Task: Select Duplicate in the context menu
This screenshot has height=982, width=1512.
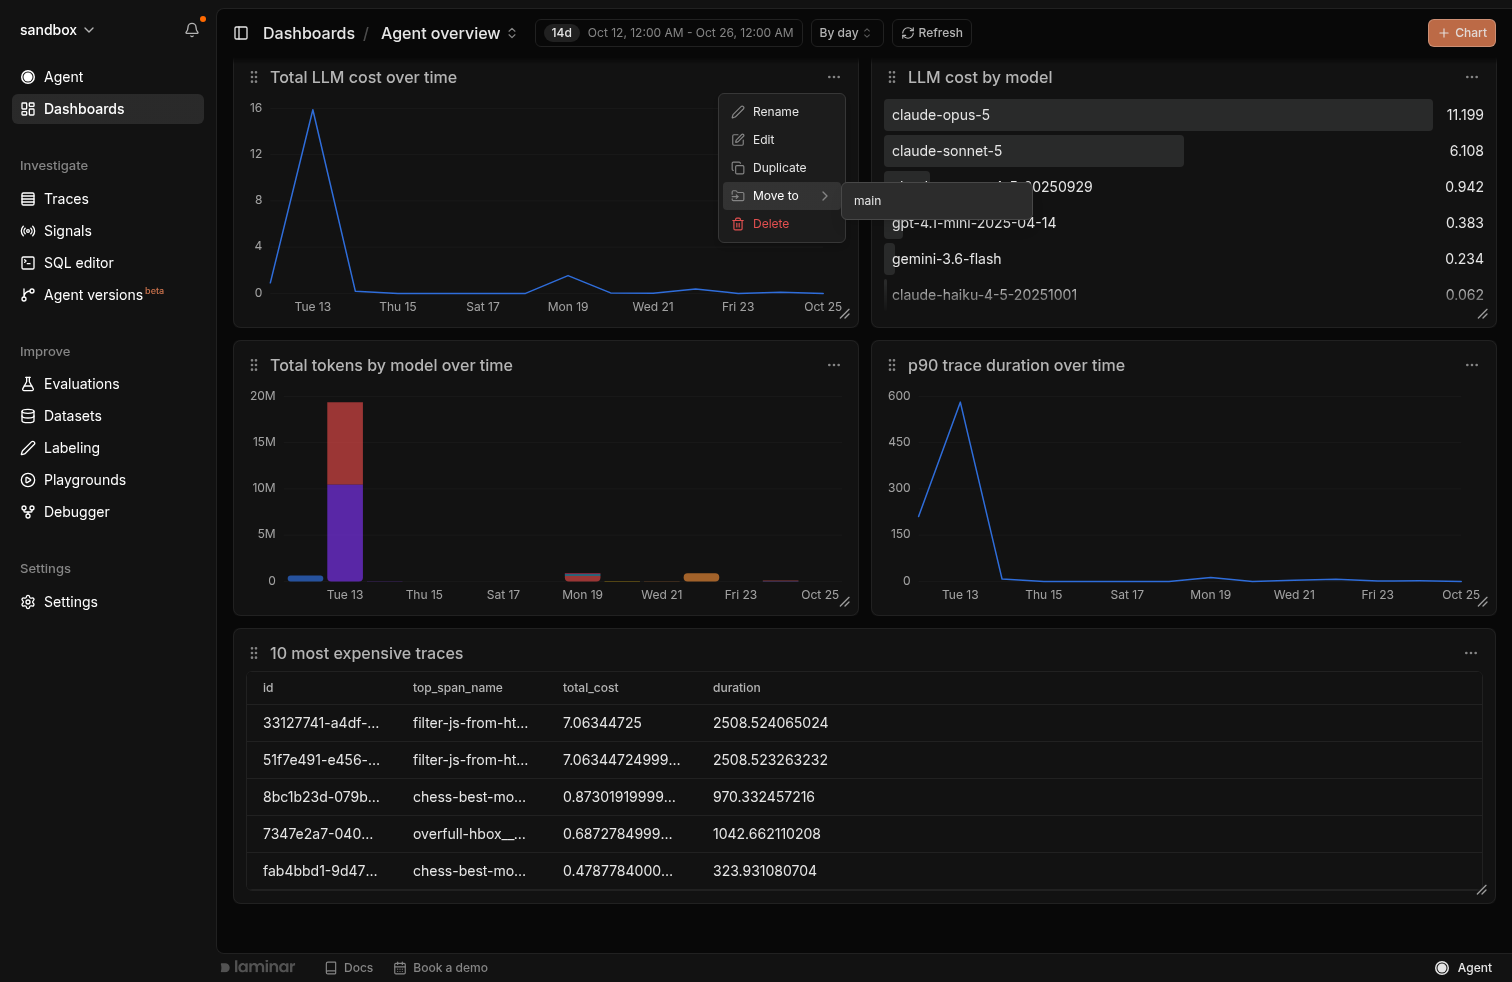Action: click(x=781, y=168)
